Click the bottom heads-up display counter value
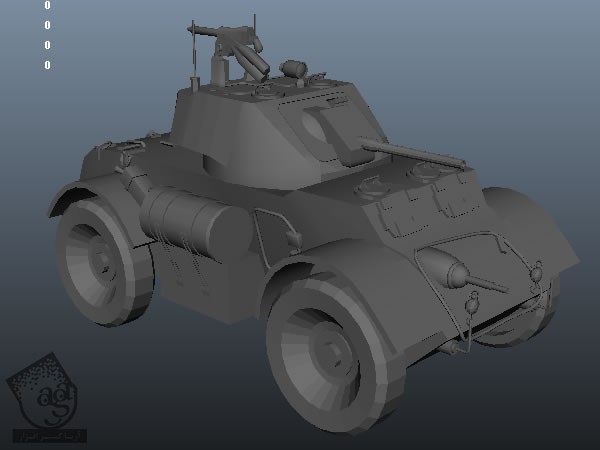 click(47, 66)
